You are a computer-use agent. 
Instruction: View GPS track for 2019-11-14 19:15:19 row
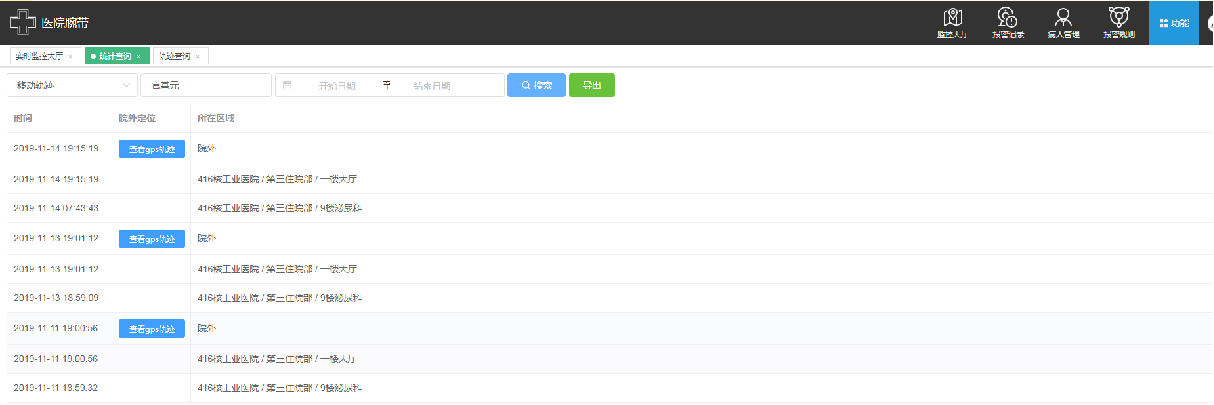pyautogui.click(x=151, y=149)
